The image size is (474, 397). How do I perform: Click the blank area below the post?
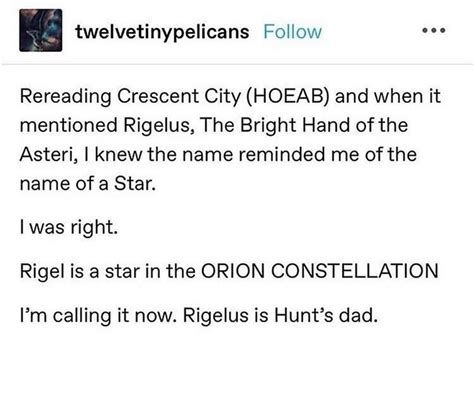(237, 362)
